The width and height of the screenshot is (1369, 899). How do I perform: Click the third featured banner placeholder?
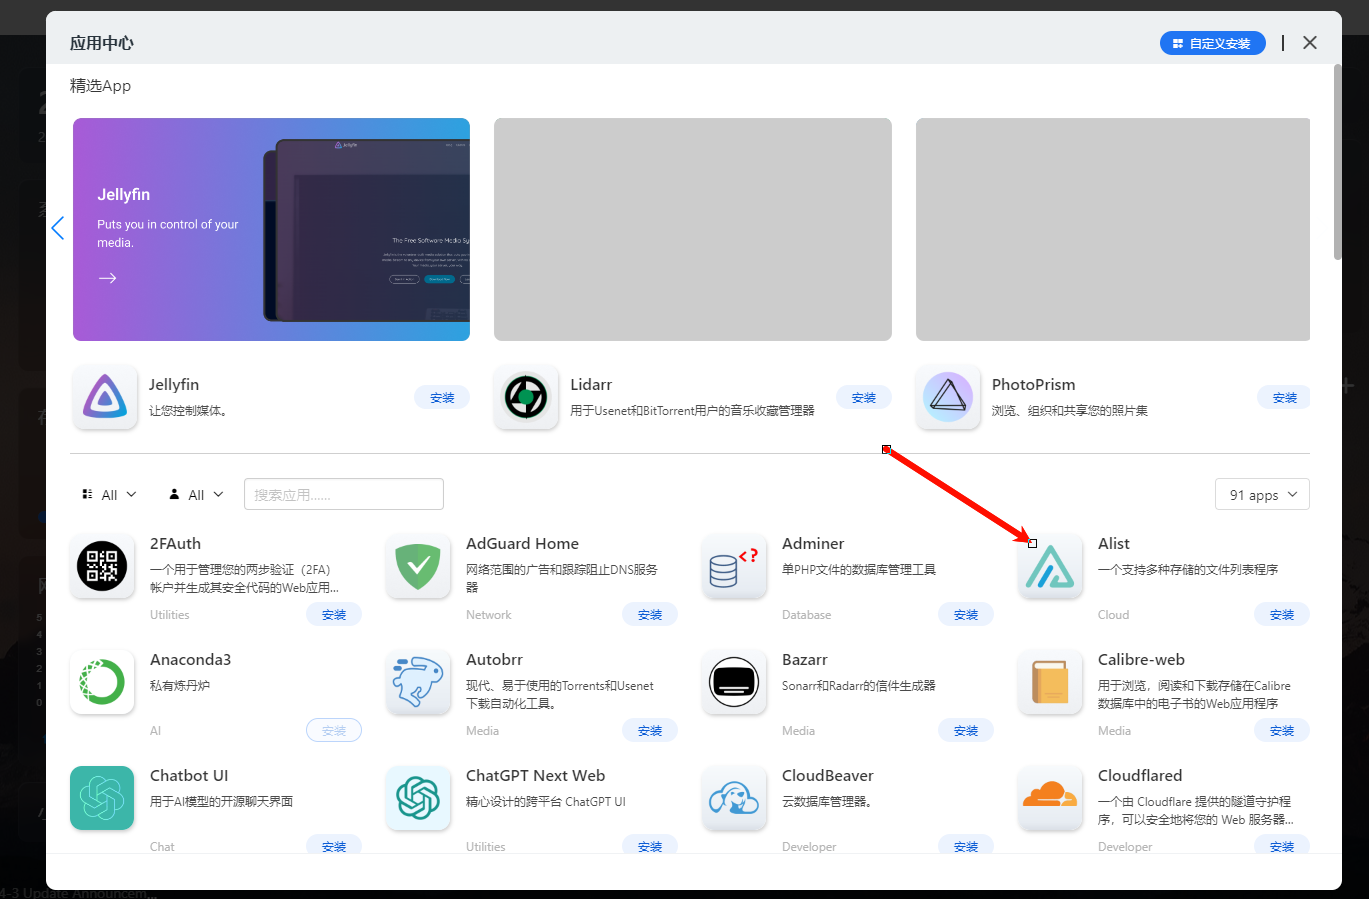tap(1113, 229)
